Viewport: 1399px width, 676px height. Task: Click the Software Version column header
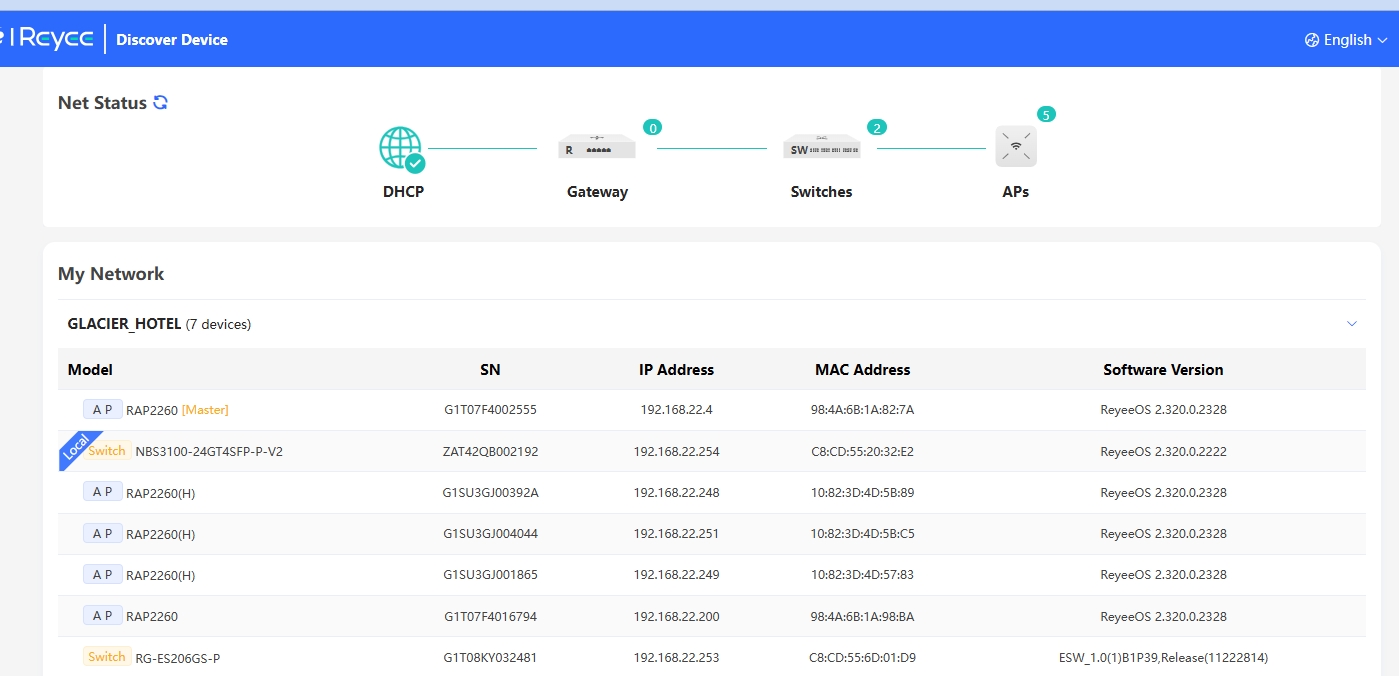point(1163,370)
